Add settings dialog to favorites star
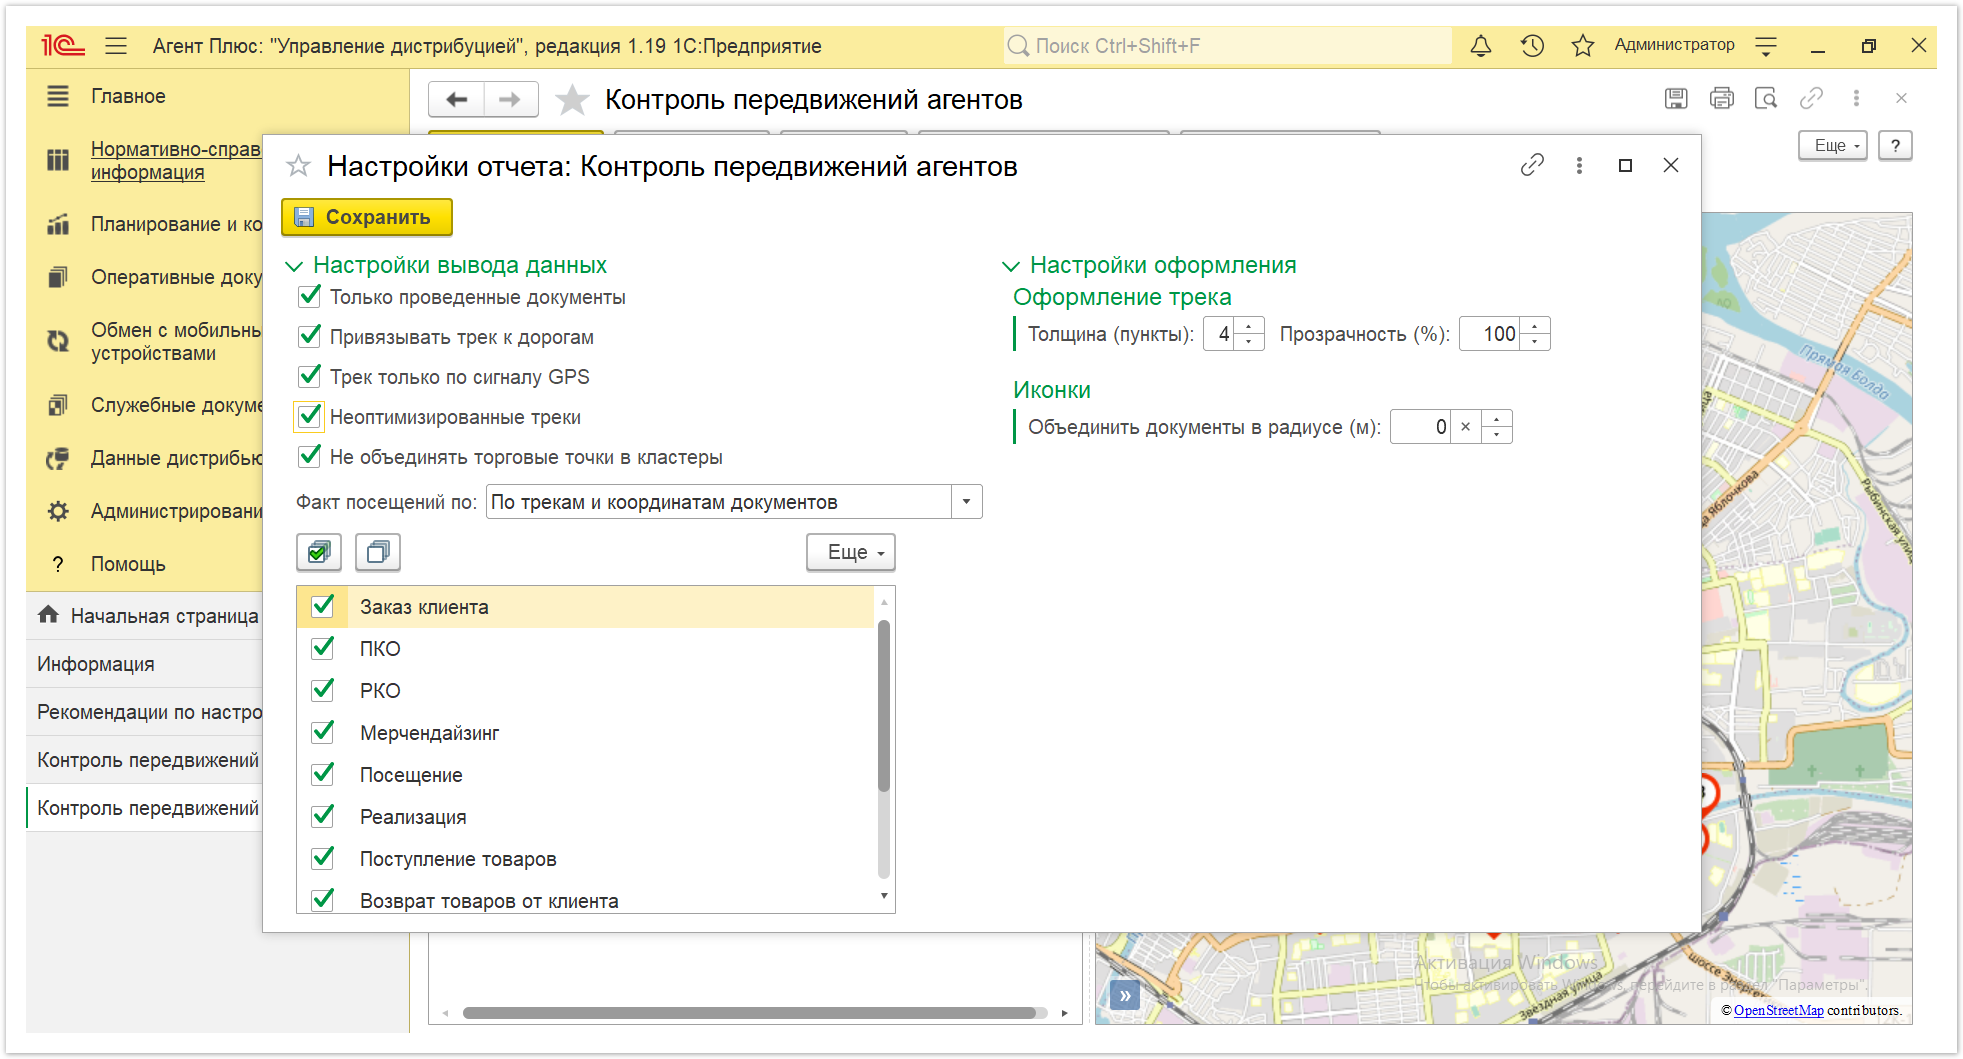Image resolution: width=1963 pixels, height=1059 pixels. pyautogui.click(x=298, y=166)
